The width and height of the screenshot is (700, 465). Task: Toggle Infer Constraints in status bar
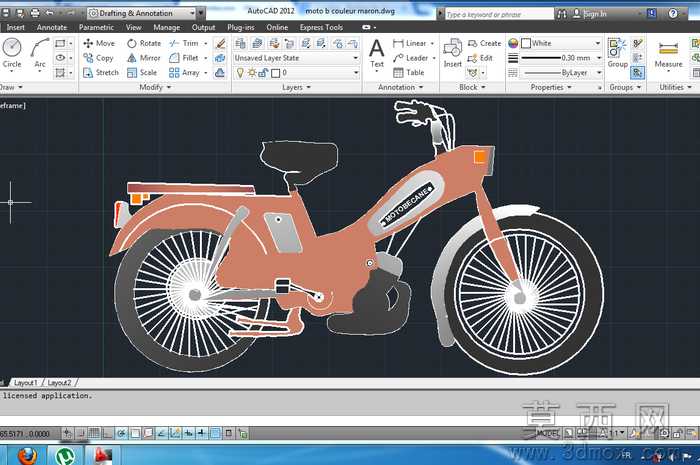pos(67,433)
